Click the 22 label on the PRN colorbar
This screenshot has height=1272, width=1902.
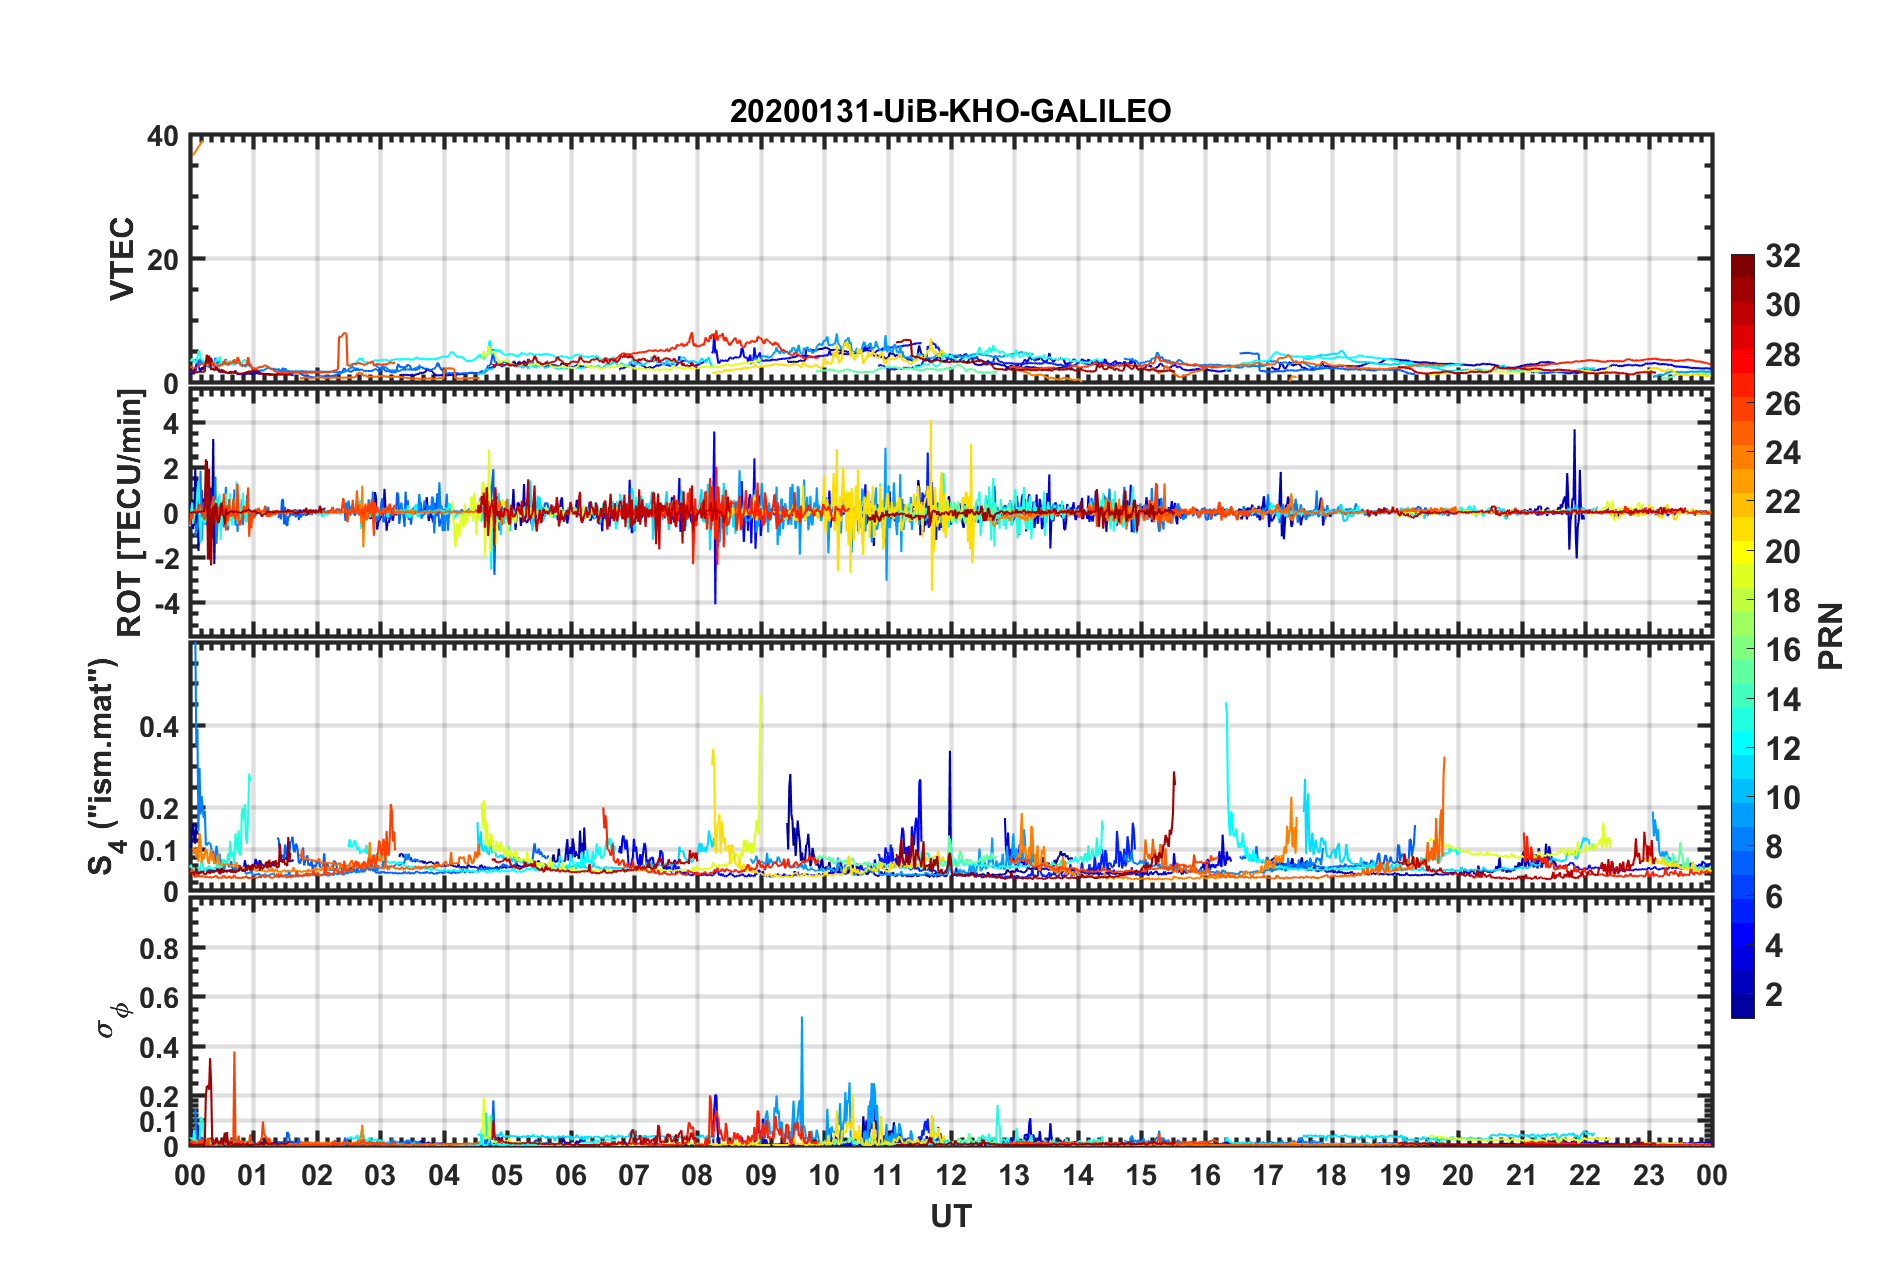click(1783, 502)
